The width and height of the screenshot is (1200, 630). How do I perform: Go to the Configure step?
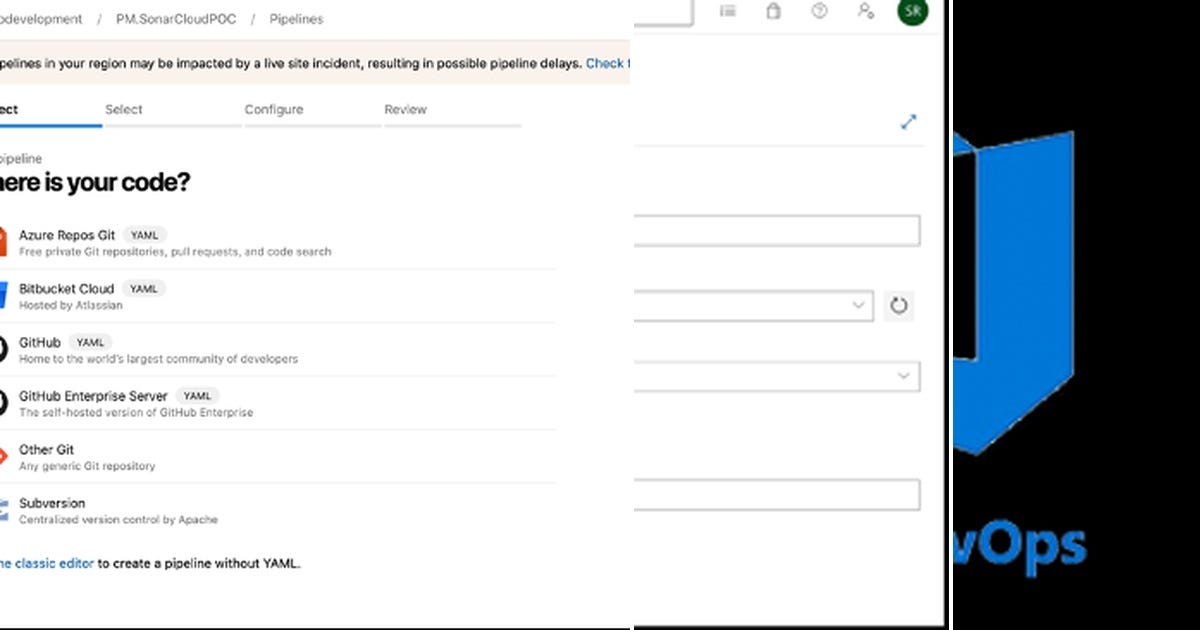pyautogui.click(x=274, y=109)
